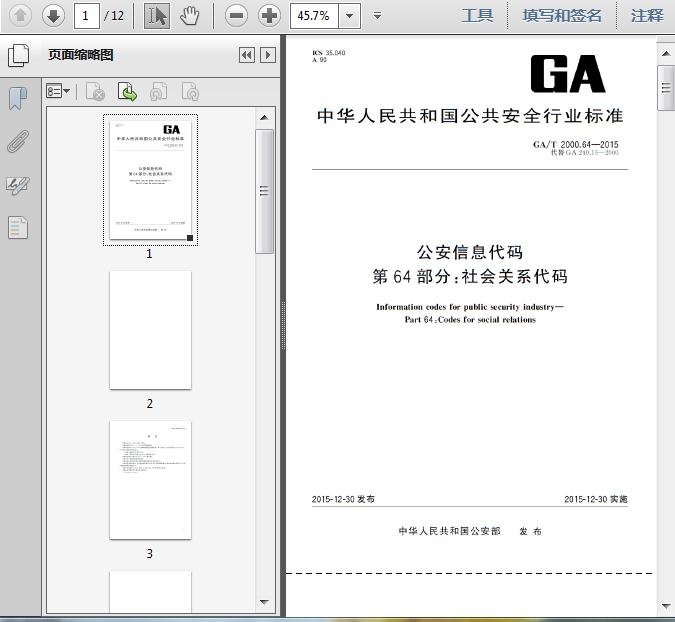Click the document scrollbar down arrow

click(x=666, y=606)
